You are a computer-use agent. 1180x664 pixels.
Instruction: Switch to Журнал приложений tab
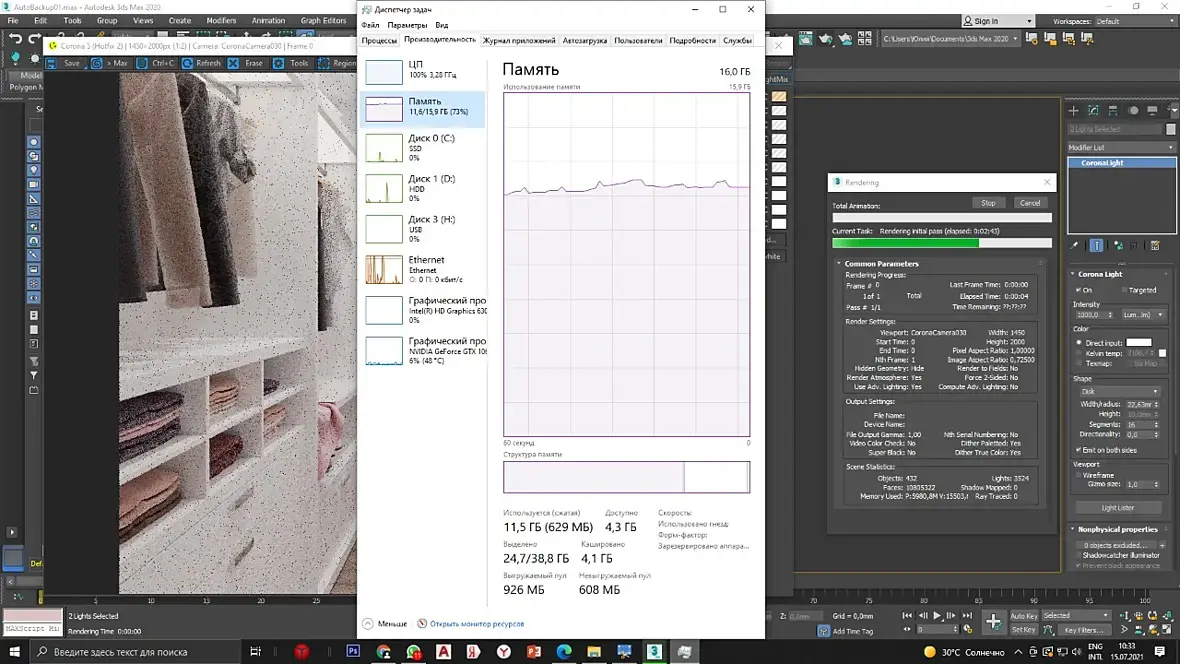pyautogui.click(x=519, y=40)
